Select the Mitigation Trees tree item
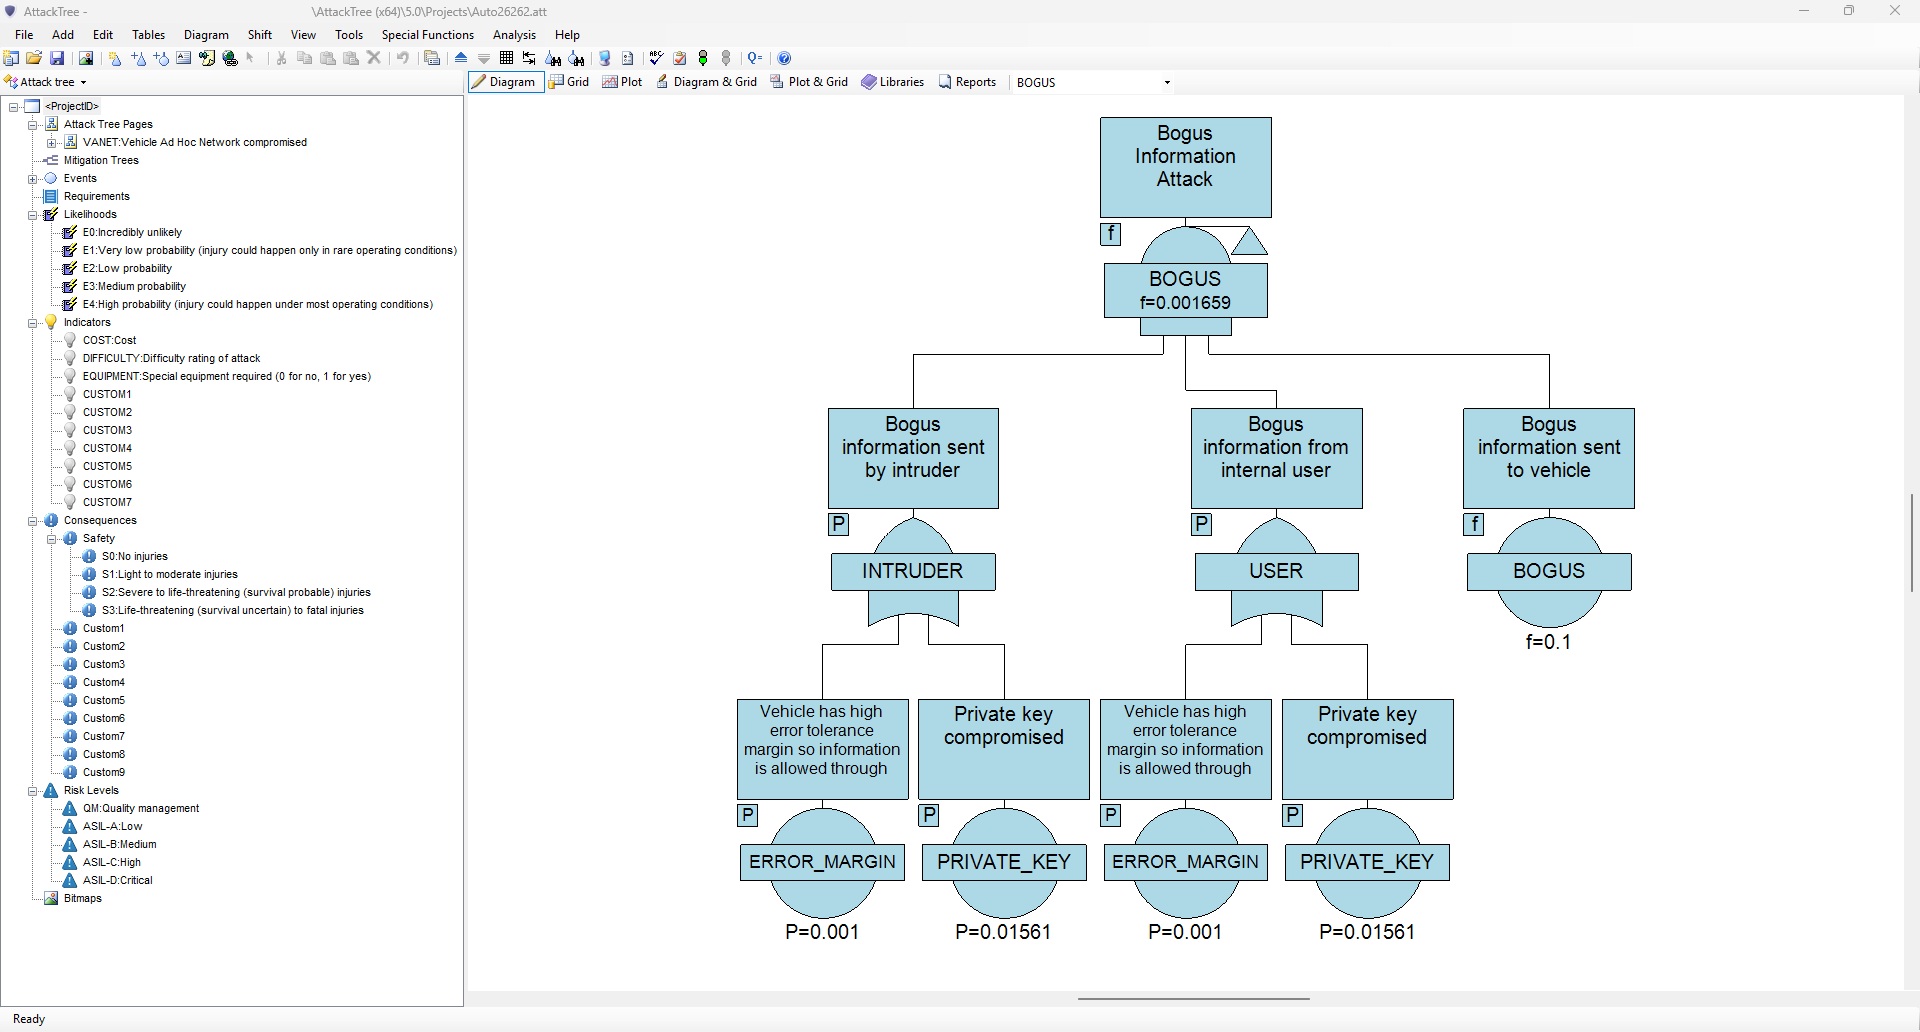 101,160
